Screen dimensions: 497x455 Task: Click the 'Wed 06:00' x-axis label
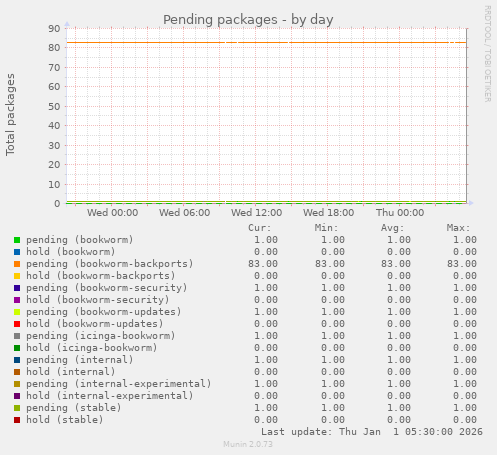pyautogui.click(x=185, y=213)
